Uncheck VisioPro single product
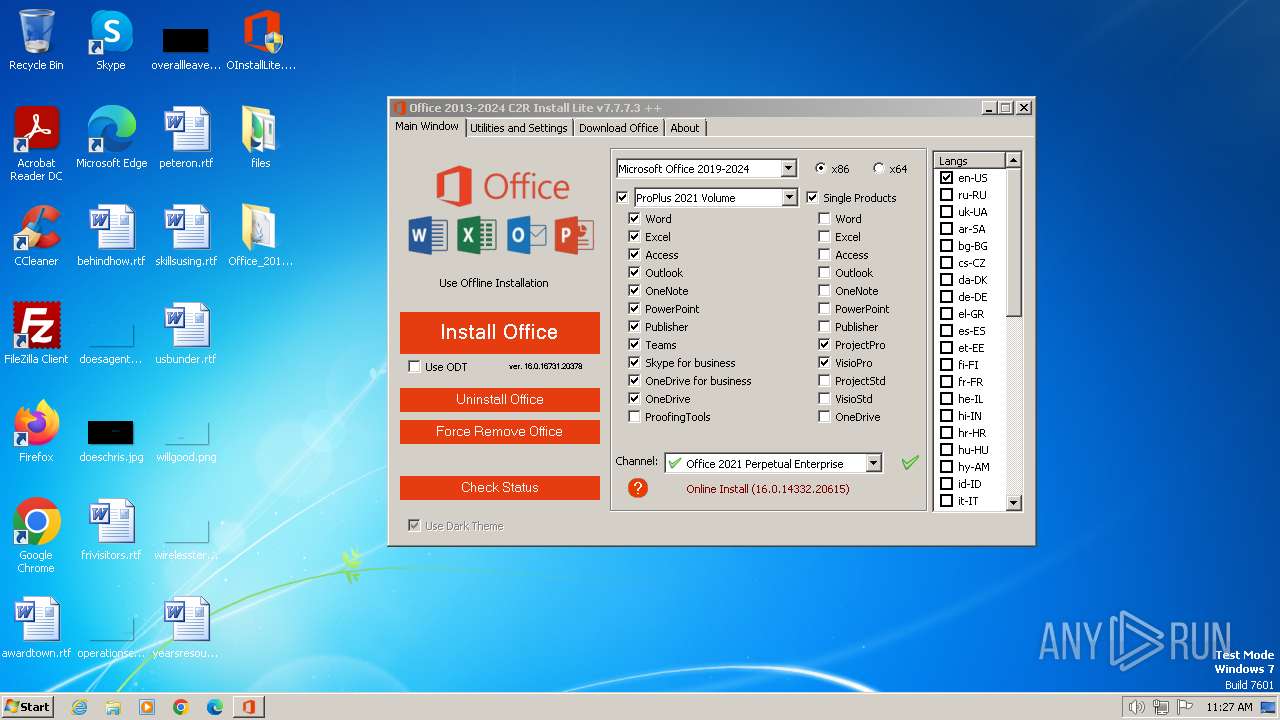Viewport: 1280px width, 720px height. pos(824,362)
